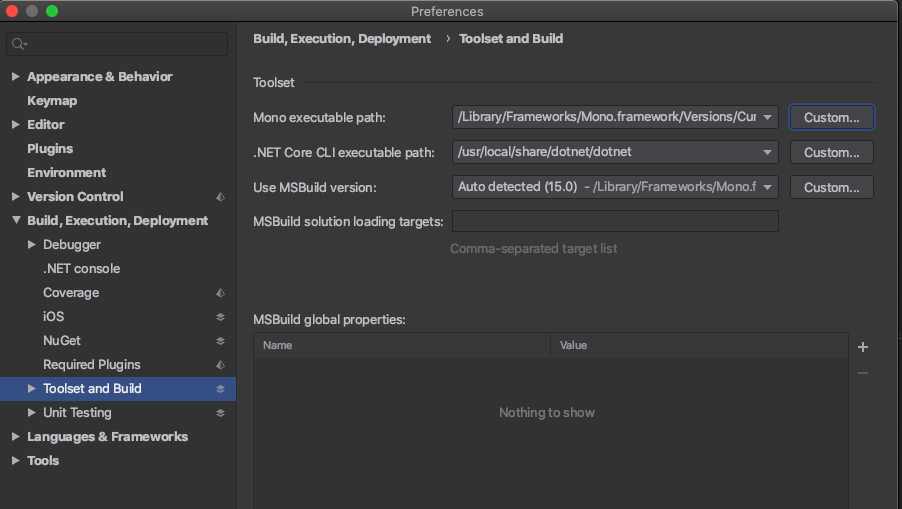
Task: Click the icon beside Coverage
Action: [221, 293]
